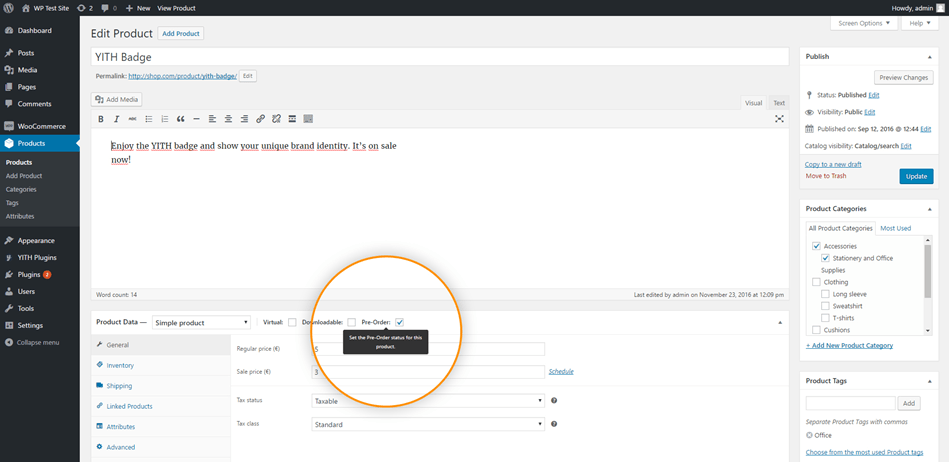The height and width of the screenshot is (462, 949).
Task: Check the Virtual product checkbox
Action: (x=292, y=322)
